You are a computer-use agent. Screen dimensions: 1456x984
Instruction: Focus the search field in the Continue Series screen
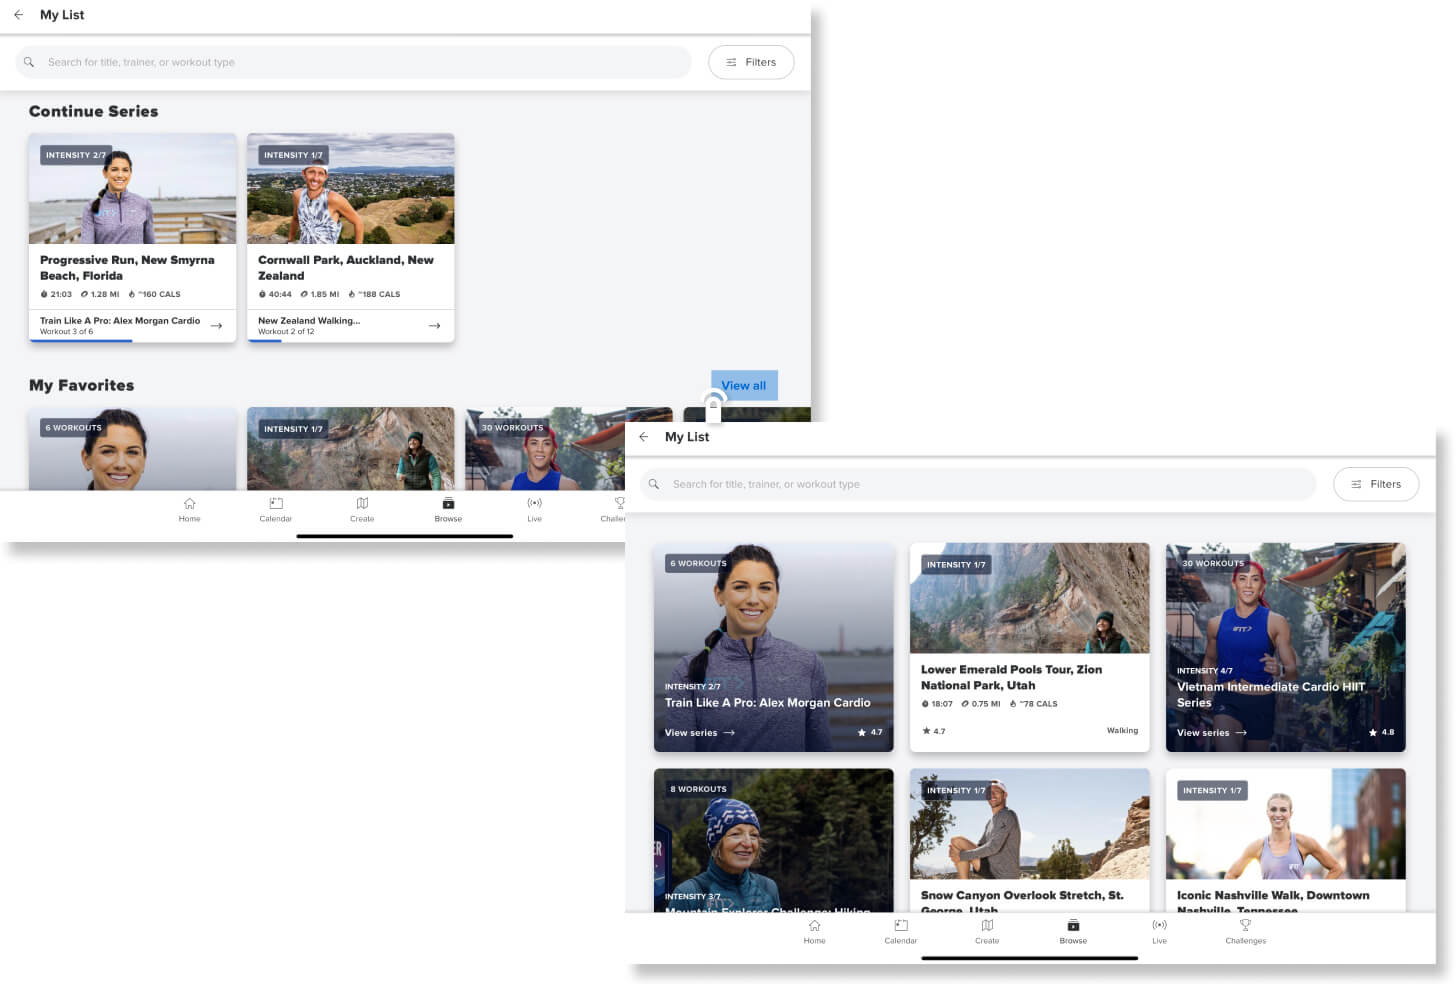353,62
